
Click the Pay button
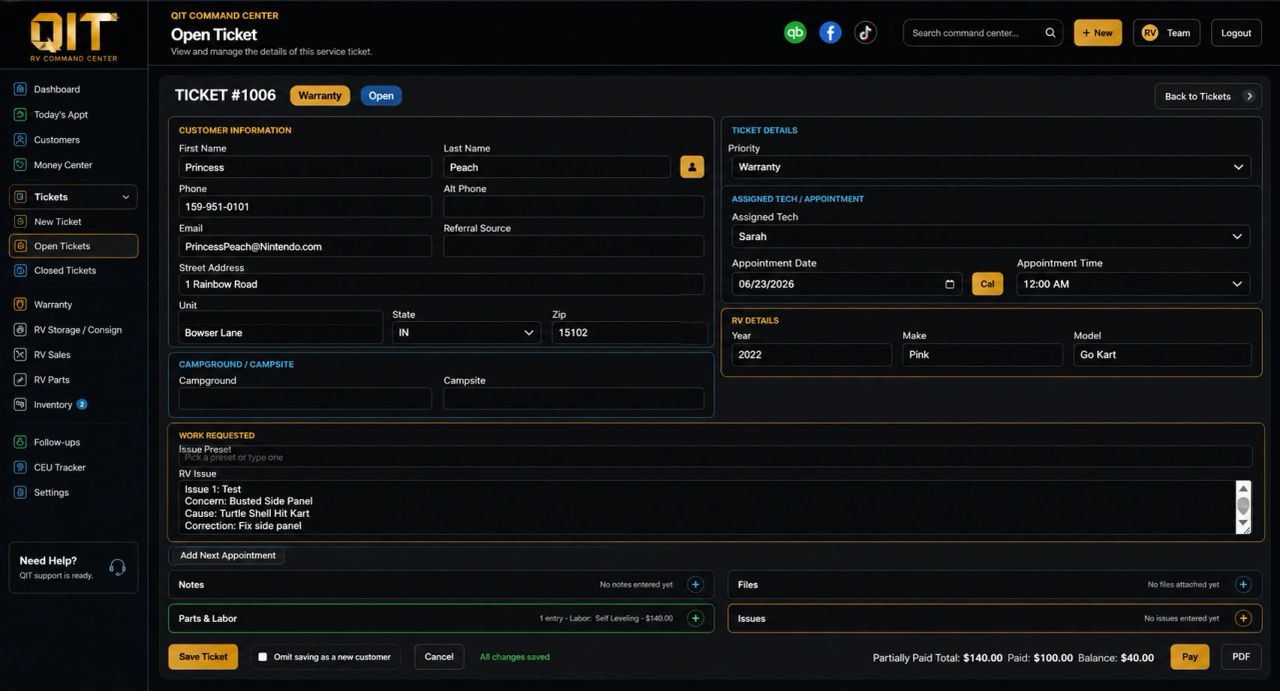coord(1190,657)
